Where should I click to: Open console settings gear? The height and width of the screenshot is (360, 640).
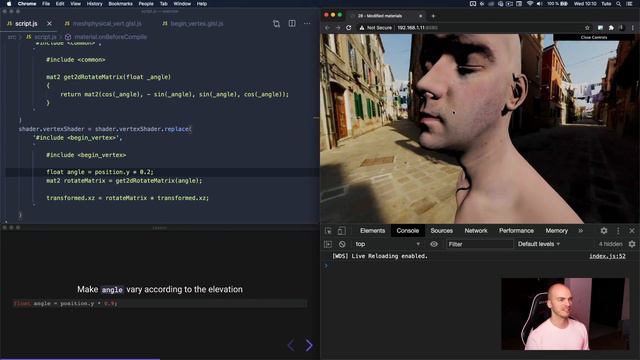click(632, 244)
